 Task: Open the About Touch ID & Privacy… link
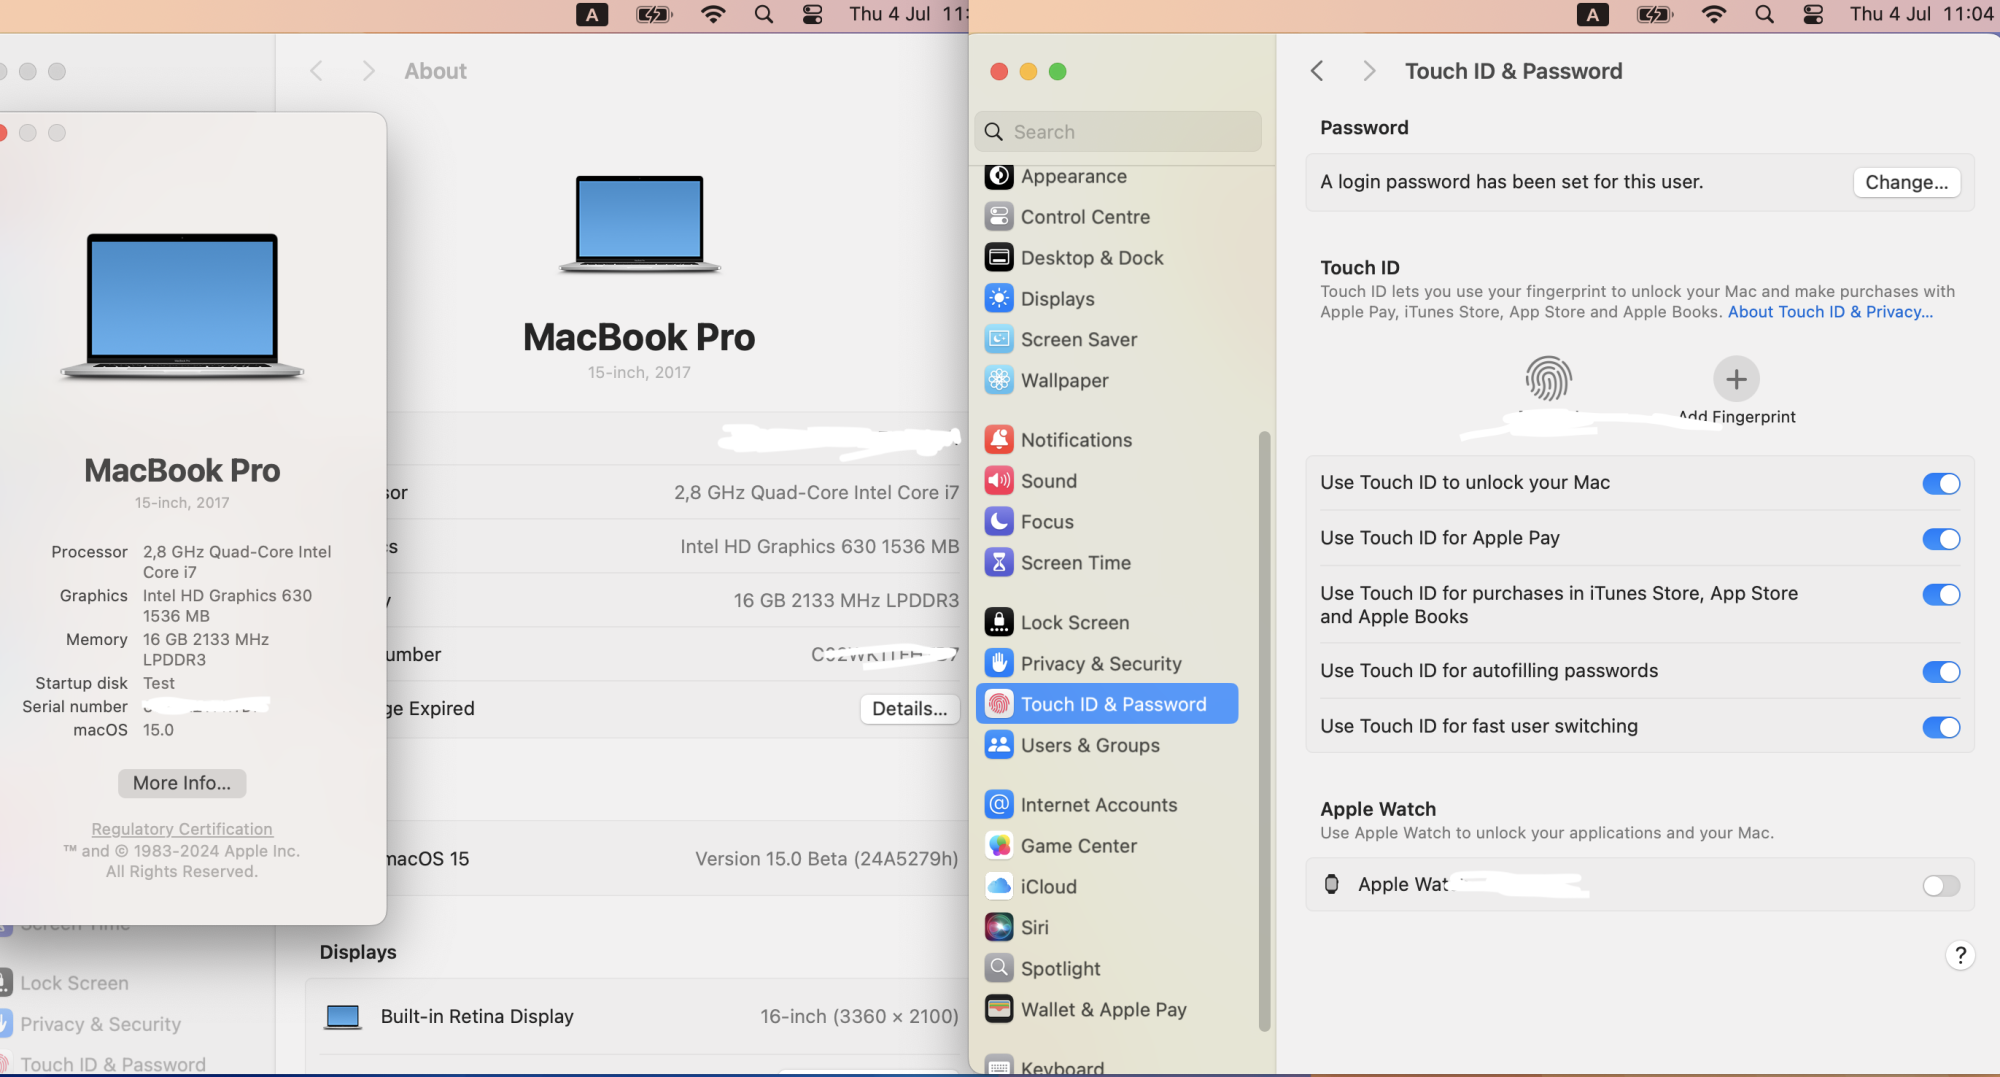(1830, 312)
